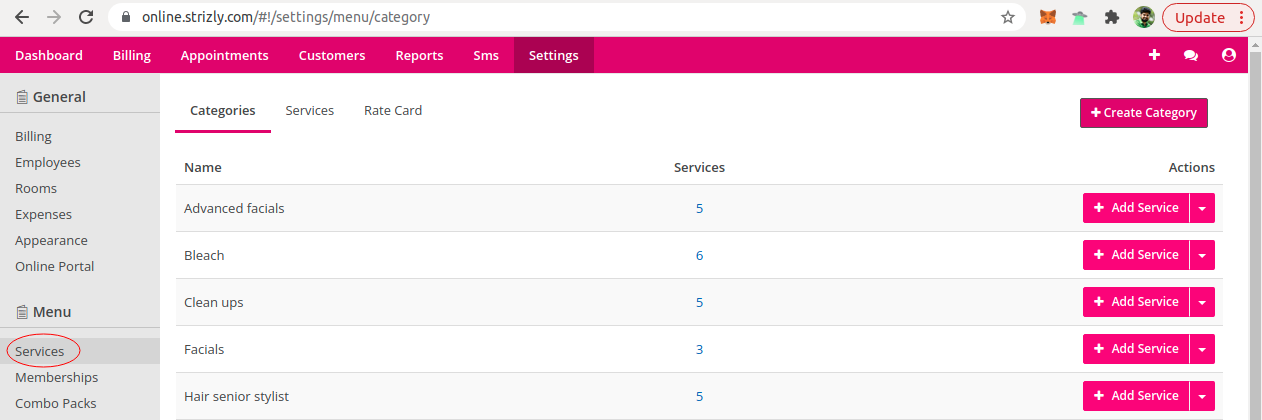Open the browser extensions puzzle icon

pyautogui.click(x=1111, y=17)
